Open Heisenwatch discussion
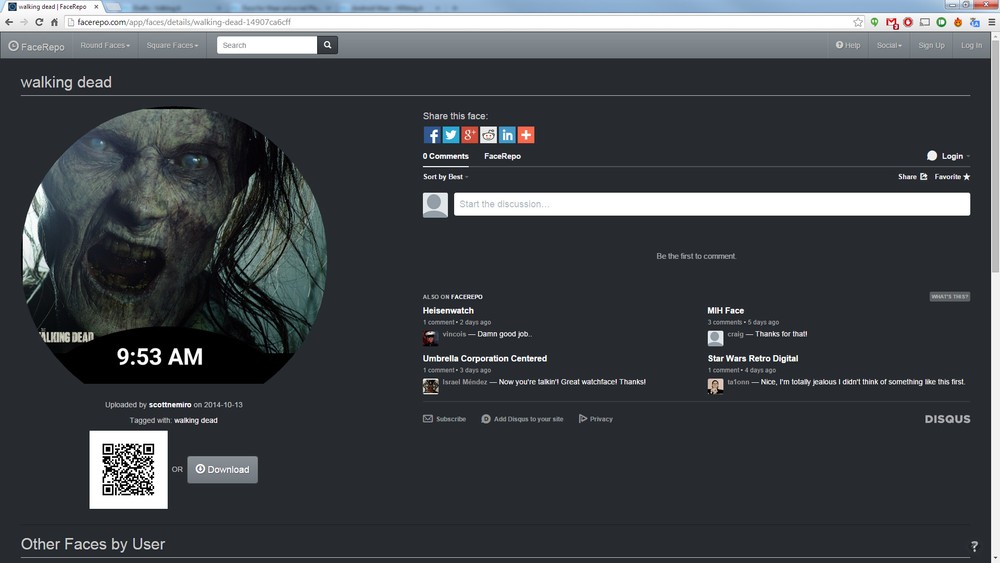The height and width of the screenshot is (563, 1000). pos(448,311)
